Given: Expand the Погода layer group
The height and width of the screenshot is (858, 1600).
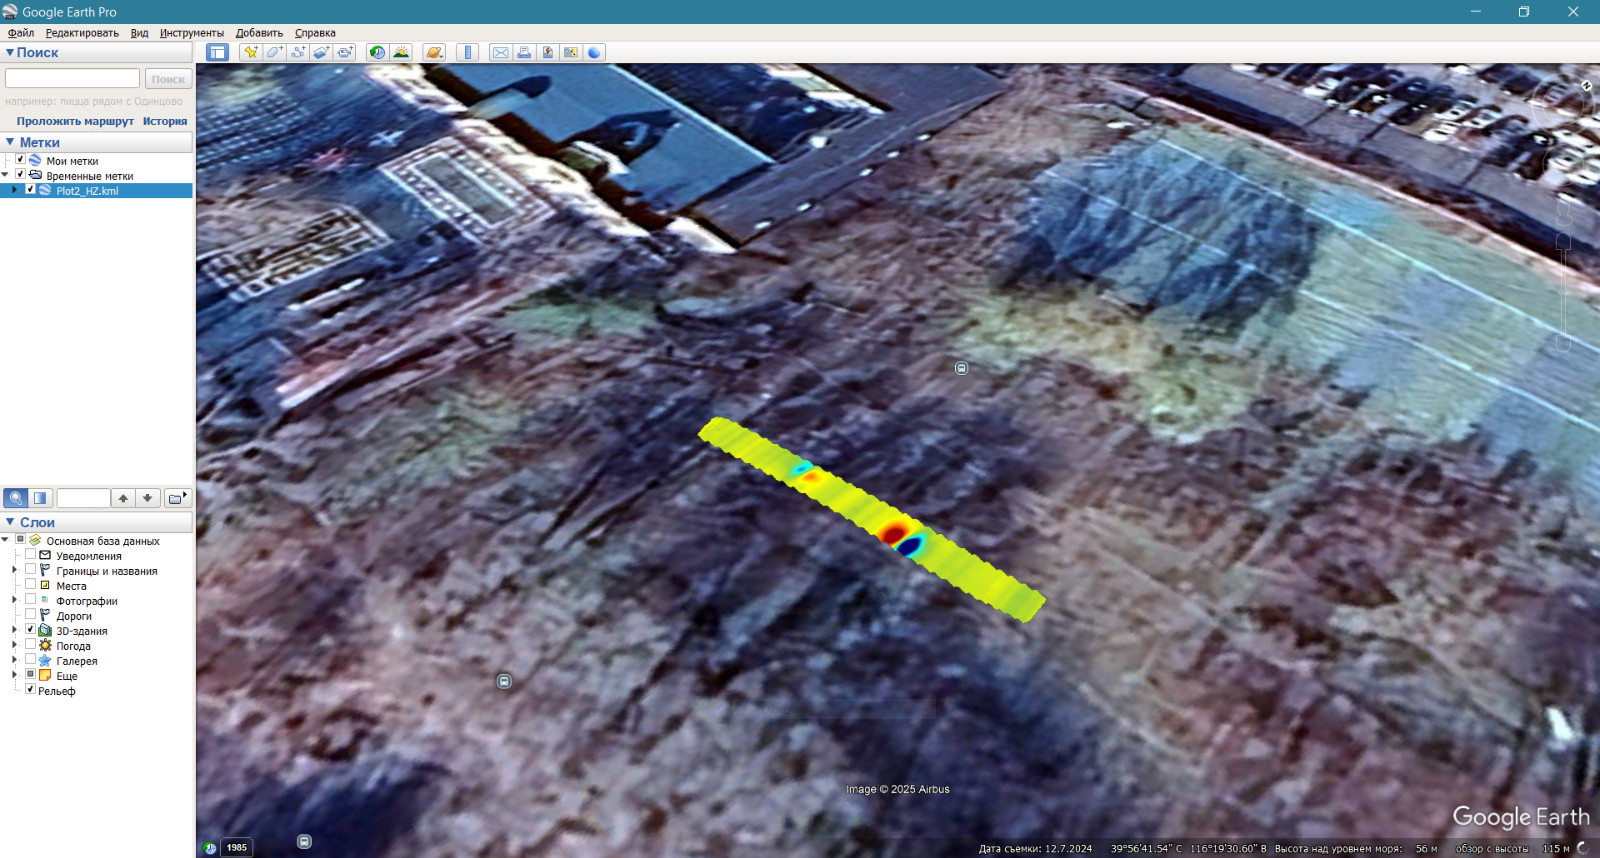Looking at the screenshot, I should pyautogui.click(x=15, y=645).
